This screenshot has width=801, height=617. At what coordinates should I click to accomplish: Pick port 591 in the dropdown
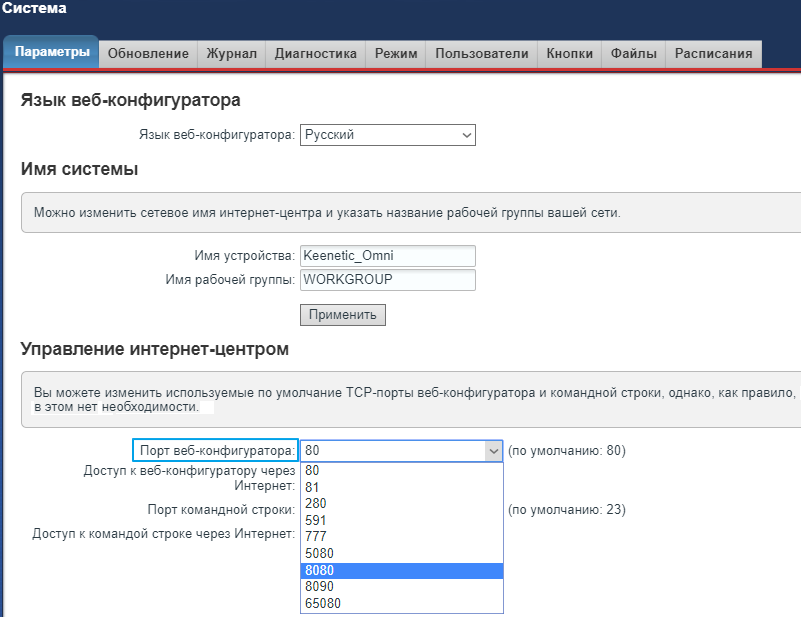pyautogui.click(x=401, y=520)
